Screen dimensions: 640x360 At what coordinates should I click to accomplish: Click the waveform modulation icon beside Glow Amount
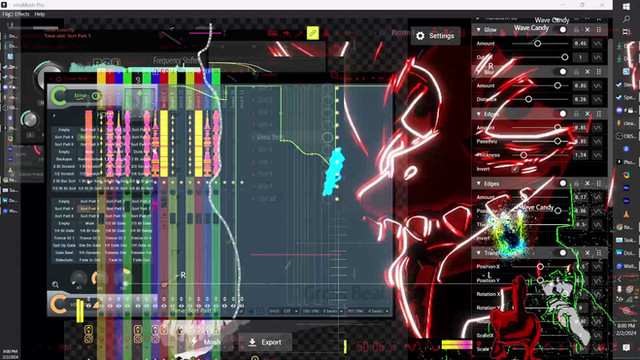coord(597,44)
